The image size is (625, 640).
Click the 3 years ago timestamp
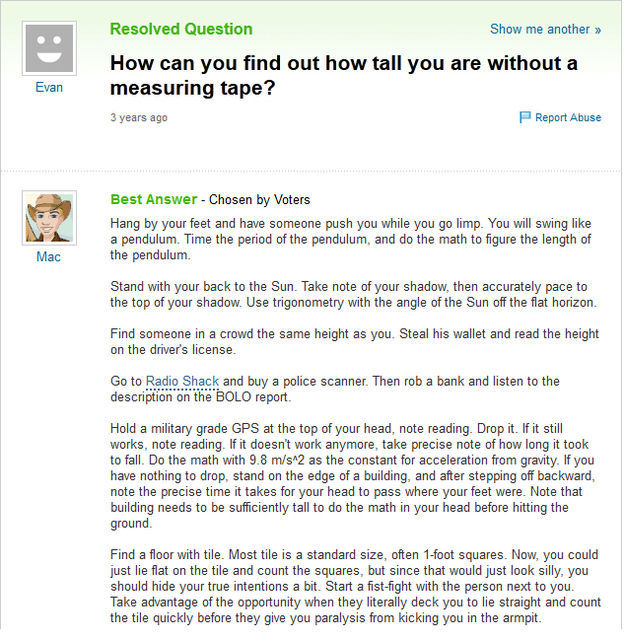point(139,118)
